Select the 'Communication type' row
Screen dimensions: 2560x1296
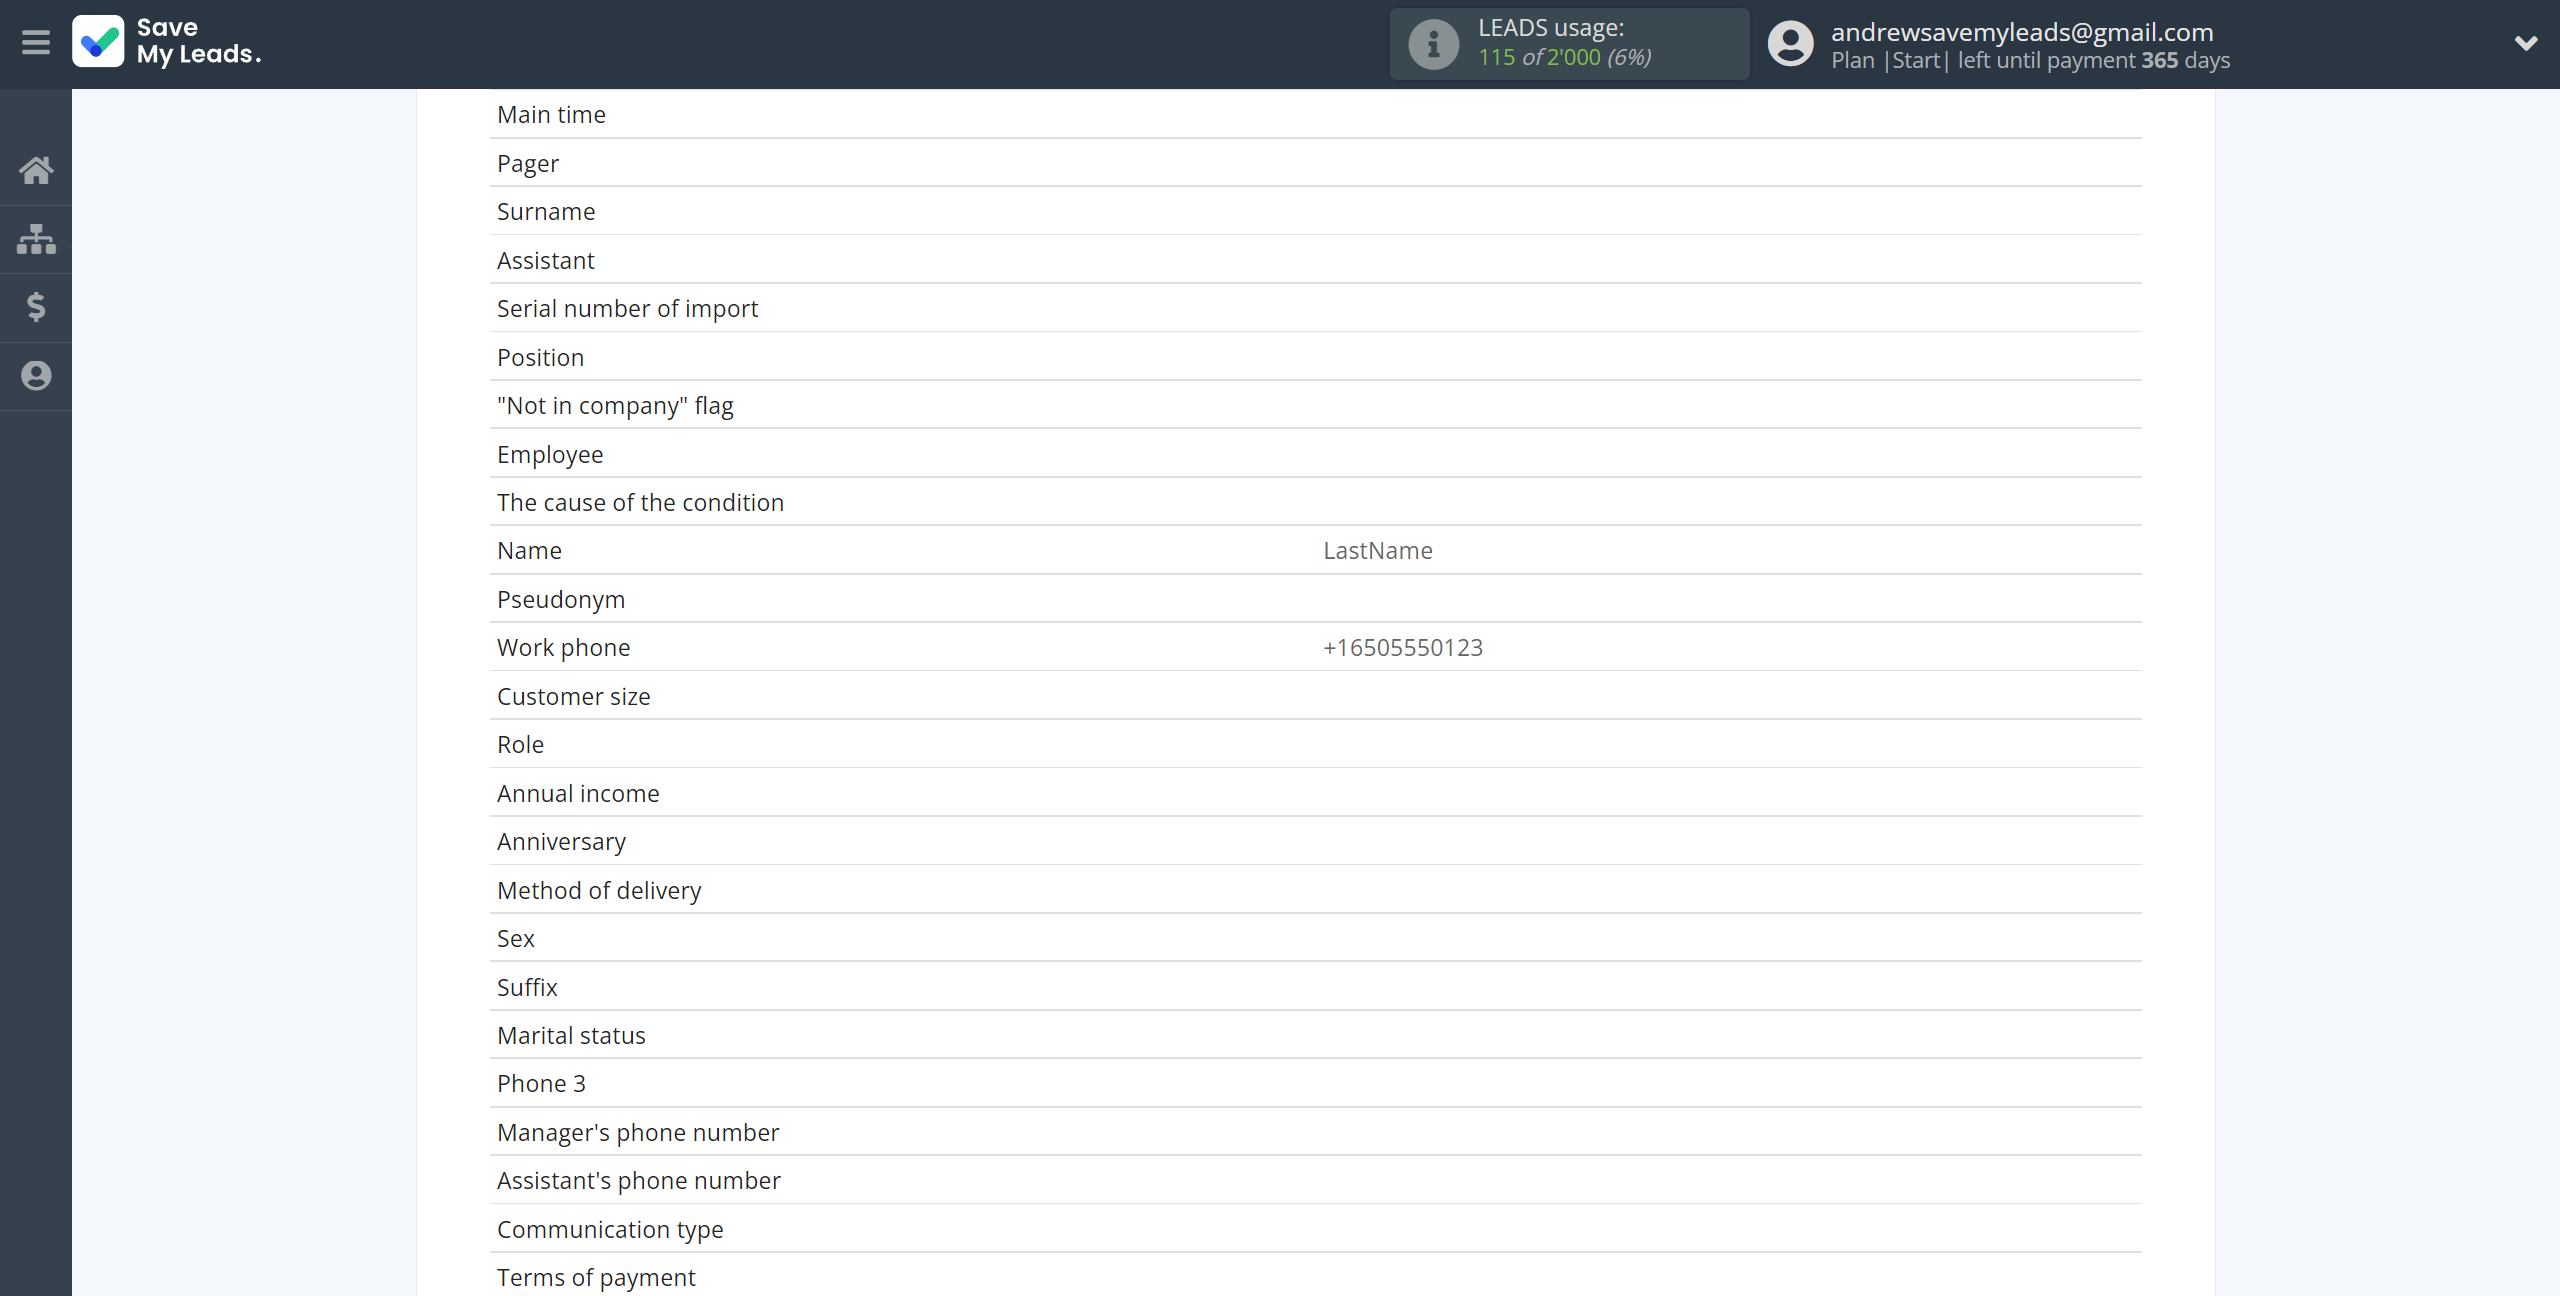(x=1315, y=1229)
